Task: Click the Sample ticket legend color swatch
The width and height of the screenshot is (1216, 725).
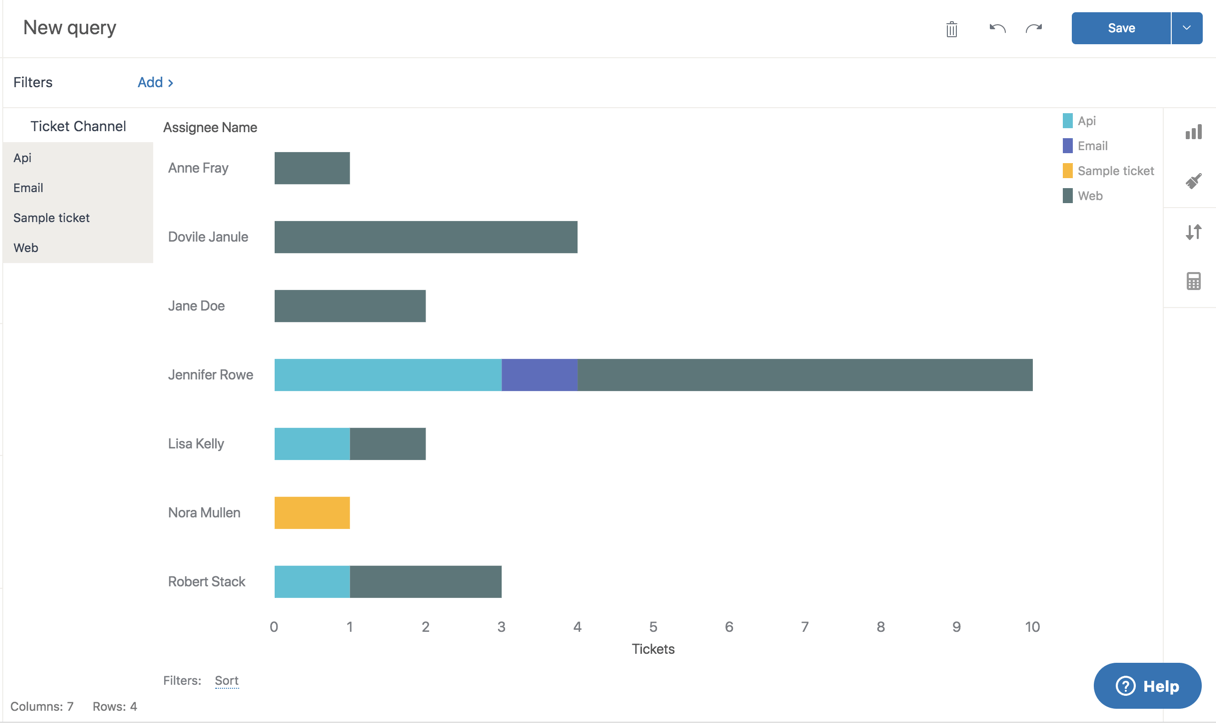Action: tap(1066, 170)
